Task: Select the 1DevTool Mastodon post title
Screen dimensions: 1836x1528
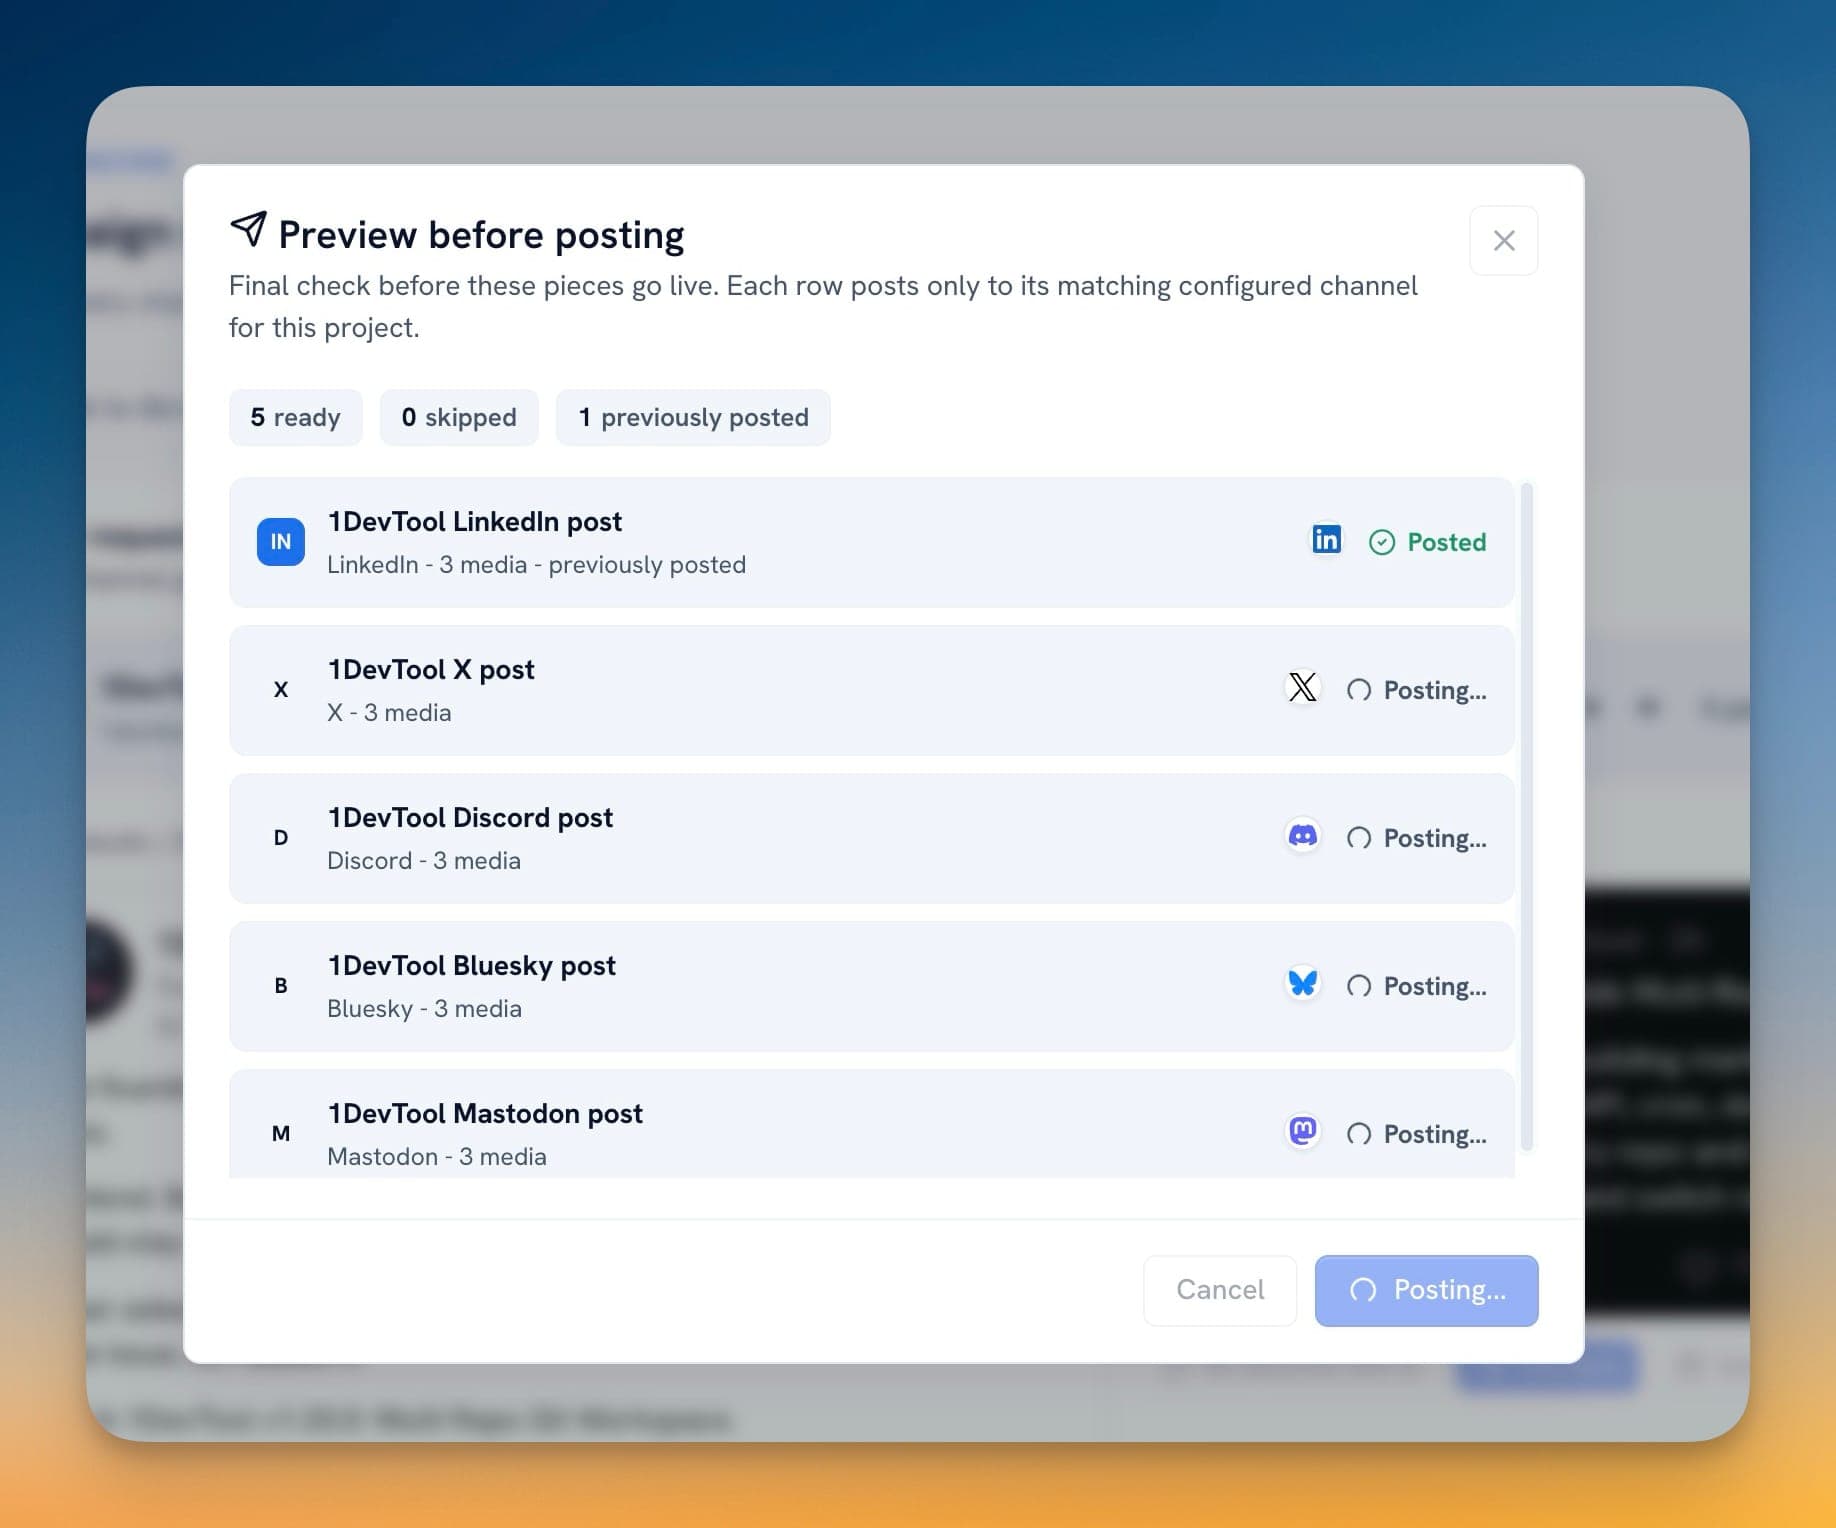Action: tap(485, 1113)
